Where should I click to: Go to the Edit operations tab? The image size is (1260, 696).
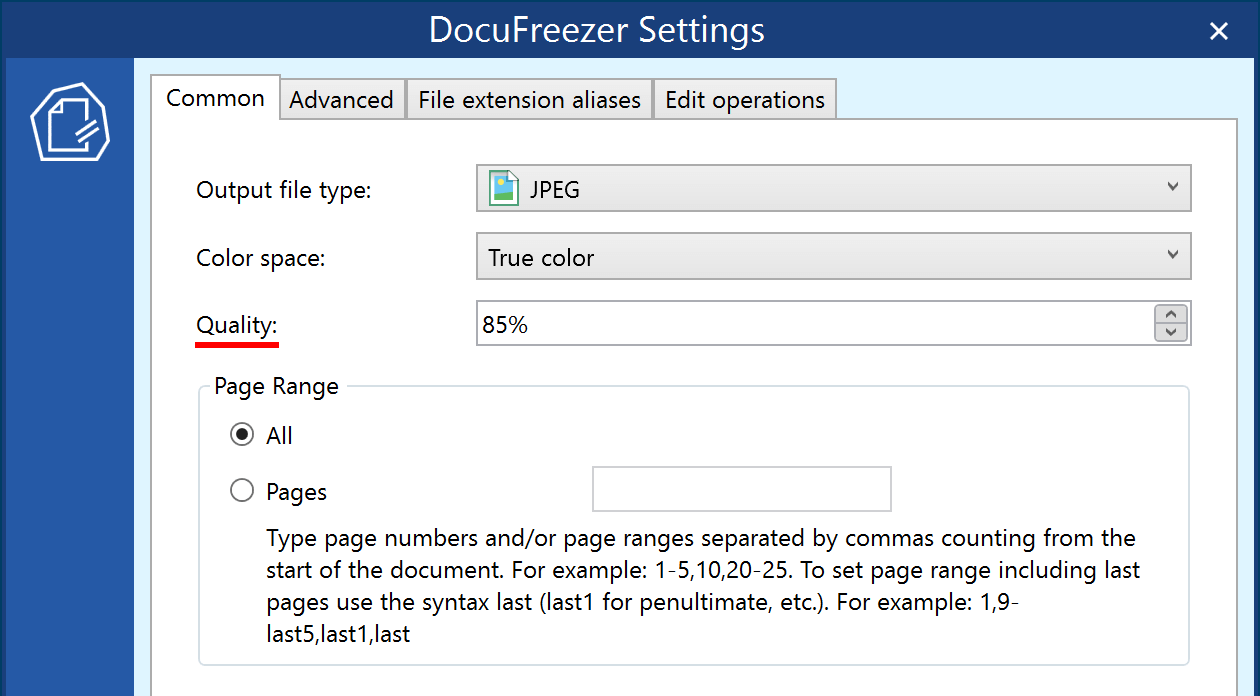744,99
